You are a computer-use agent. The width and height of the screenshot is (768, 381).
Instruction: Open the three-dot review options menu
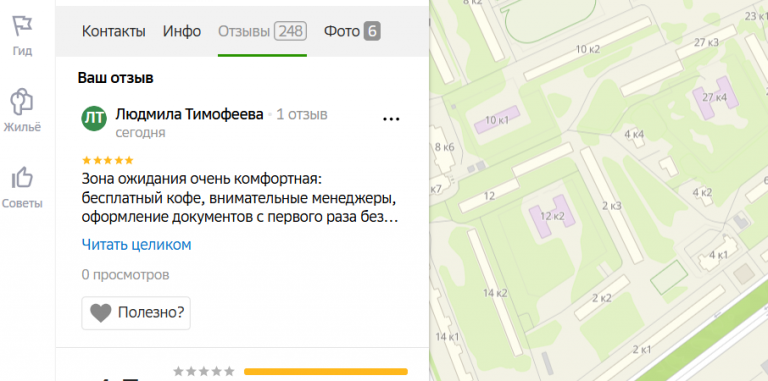pos(391,119)
